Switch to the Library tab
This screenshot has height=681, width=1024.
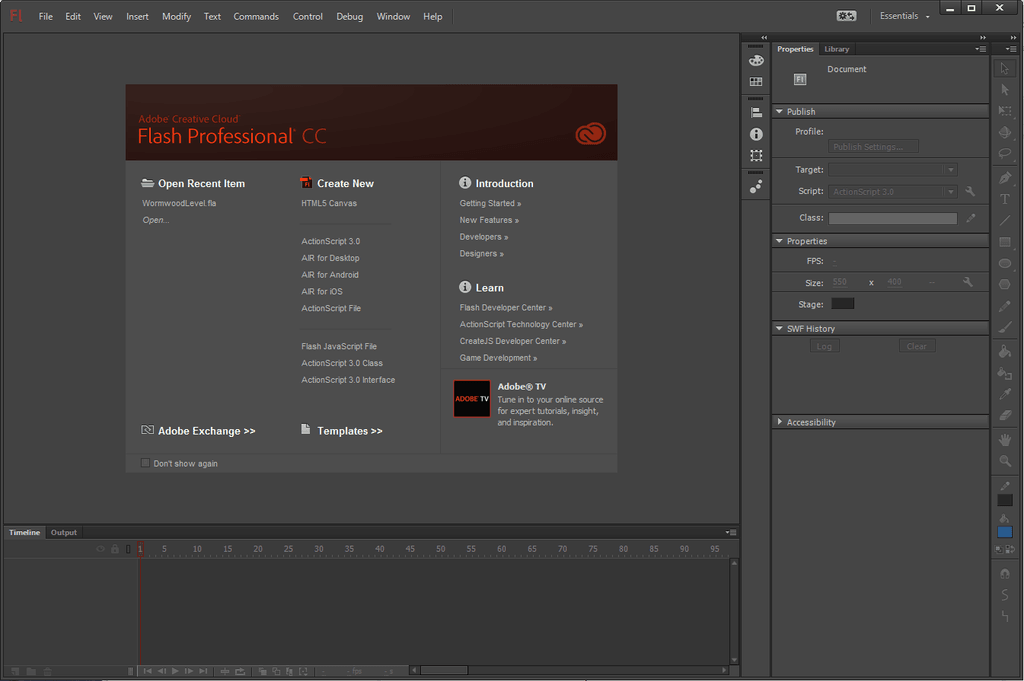tap(837, 48)
